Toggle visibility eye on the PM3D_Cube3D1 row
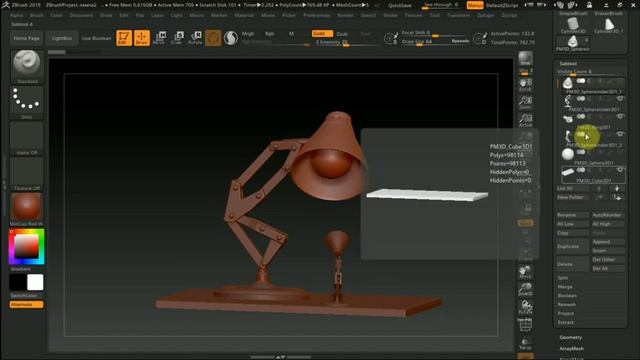This screenshot has height=360, width=640. click(x=620, y=170)
